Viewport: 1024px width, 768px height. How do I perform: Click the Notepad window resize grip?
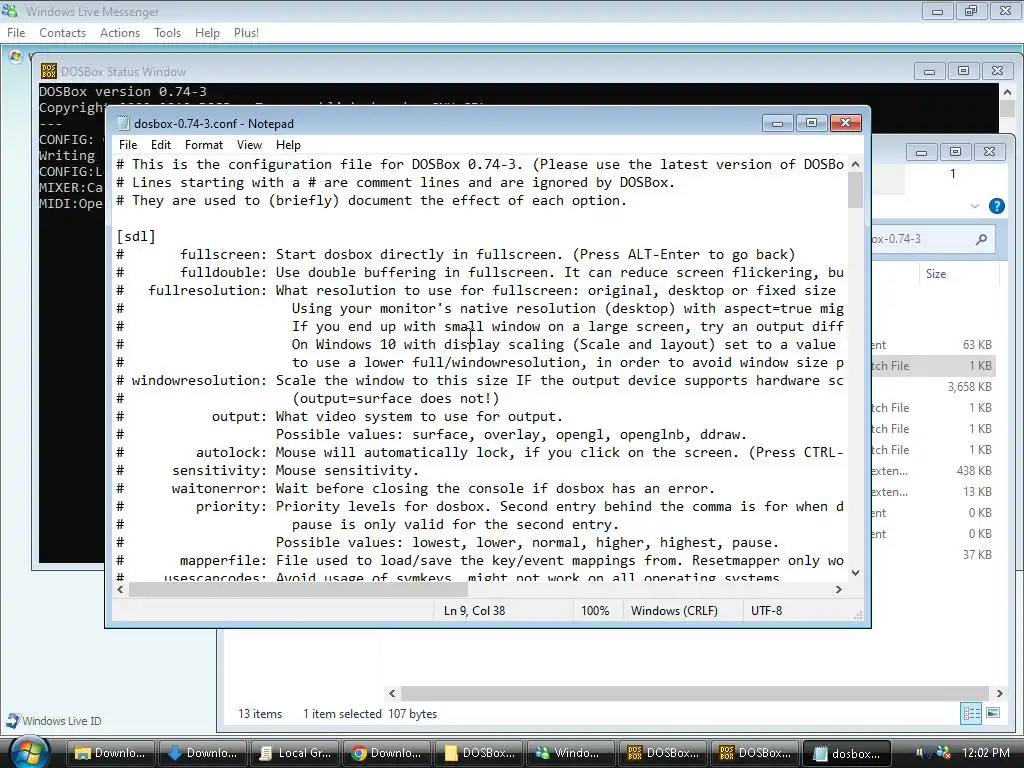click(x=858, y=615)
